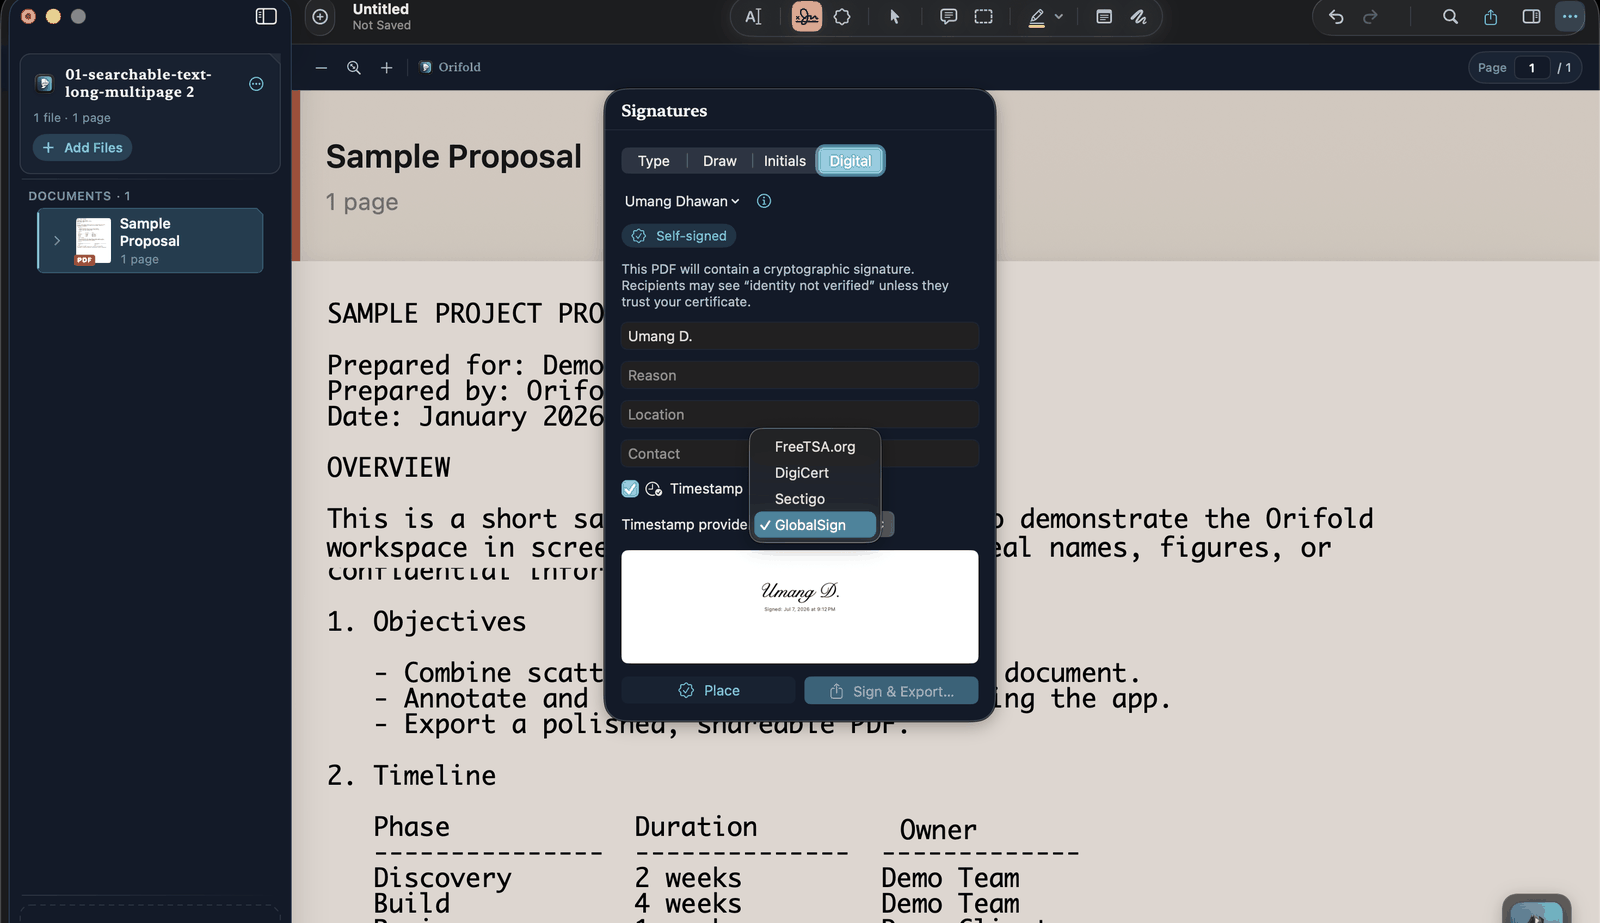The image size is (1600, 923).
Task: Click the Self-signed badge
Action: pos(679,236)
